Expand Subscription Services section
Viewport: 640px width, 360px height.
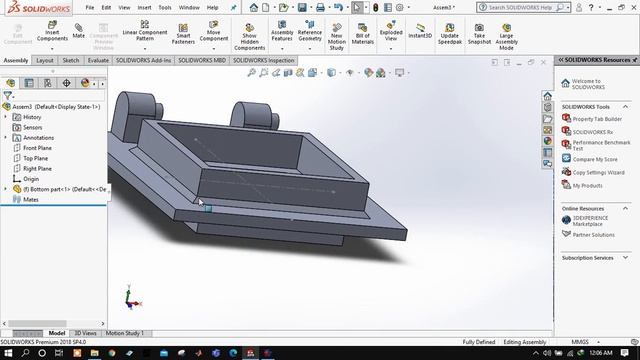coord(625,258)
